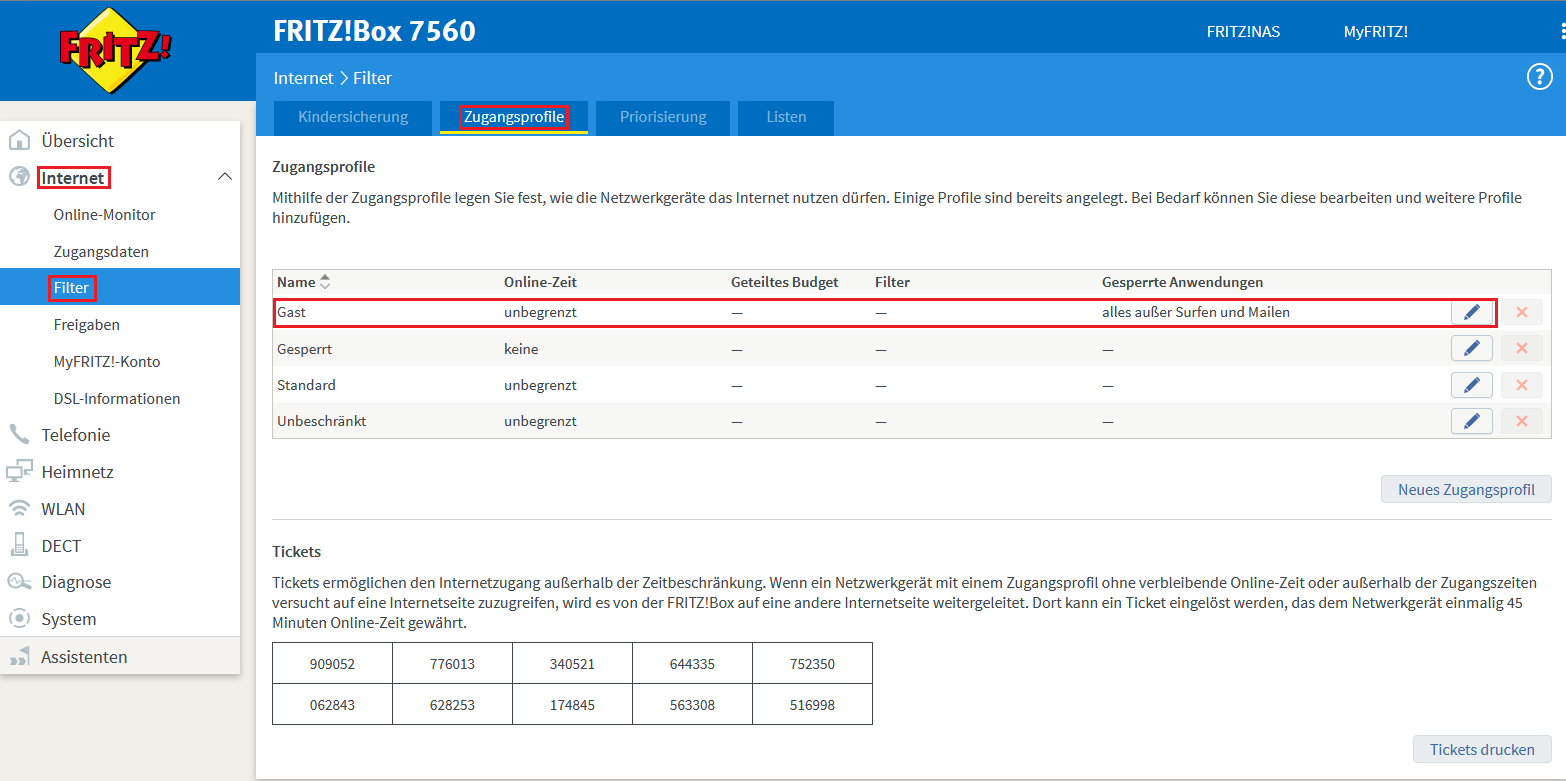Image resolution: width=1566 pixels, height=781 pixels.
Task: Edit the Standard profile with pencil icon
Action: tap(1471, 385)
